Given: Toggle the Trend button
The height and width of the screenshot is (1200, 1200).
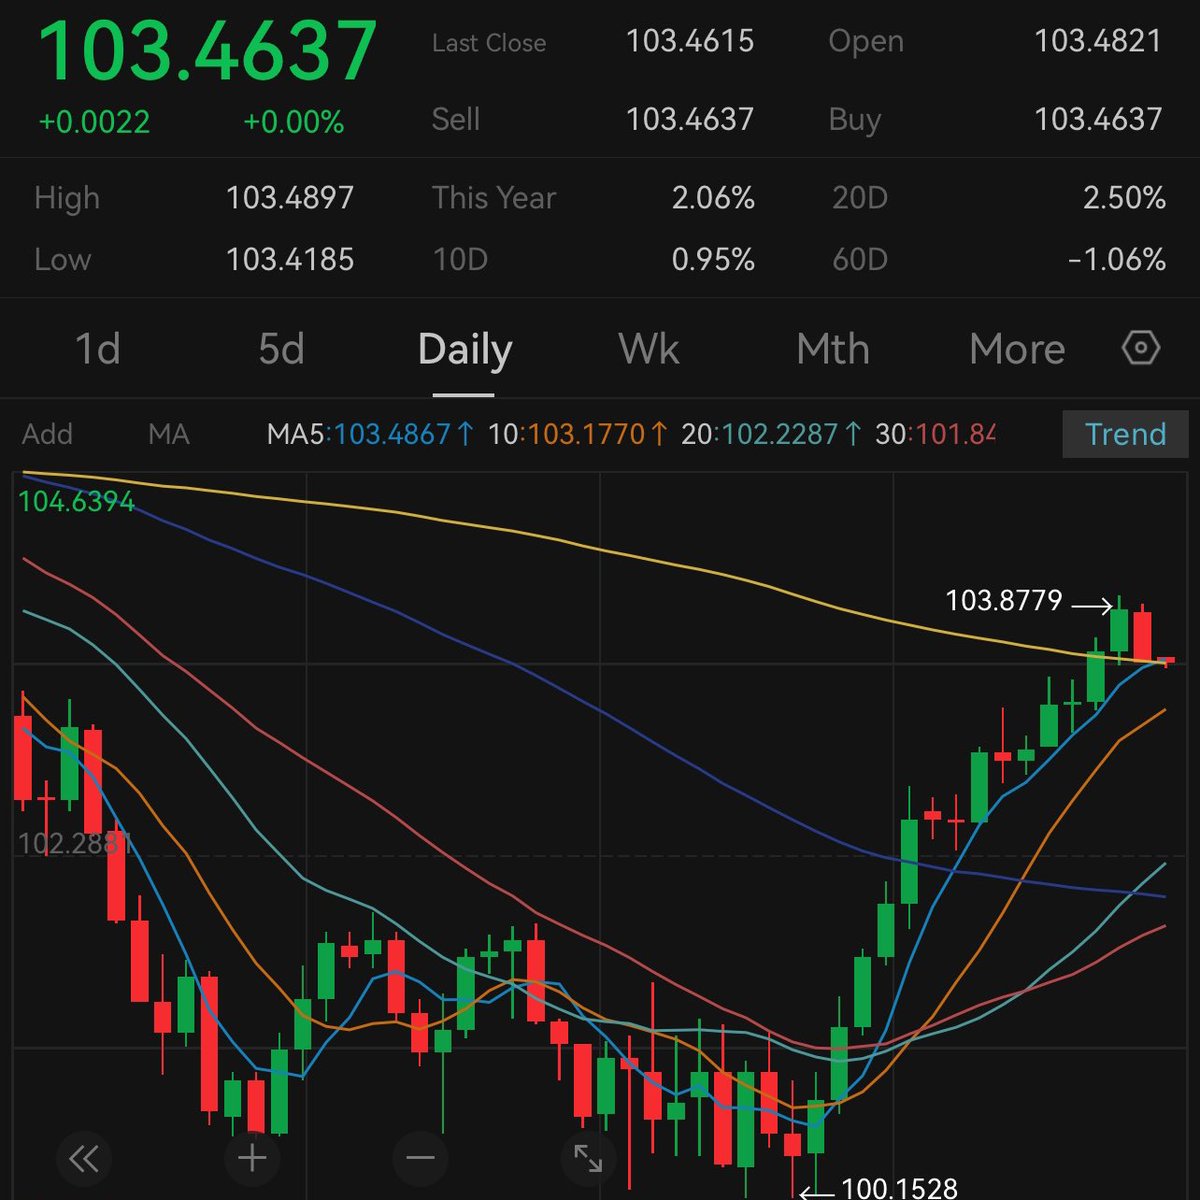Looking at the screenshot, I should coord(1125,434).
